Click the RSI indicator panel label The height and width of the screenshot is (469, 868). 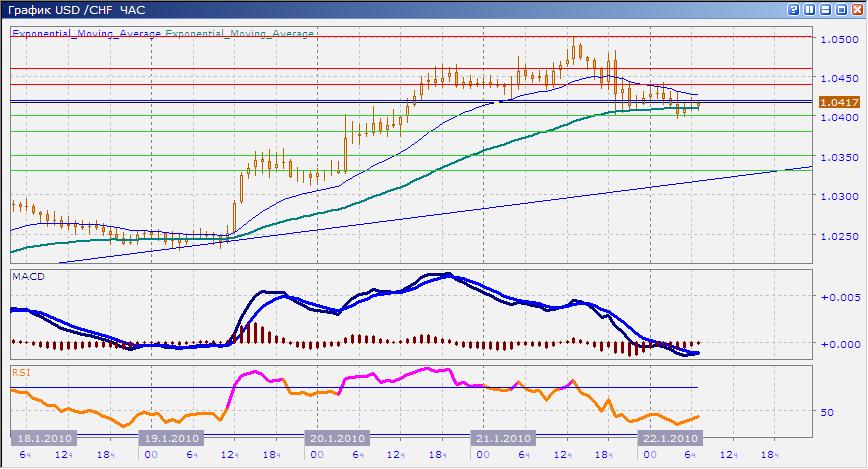click(x=20, y=371)
